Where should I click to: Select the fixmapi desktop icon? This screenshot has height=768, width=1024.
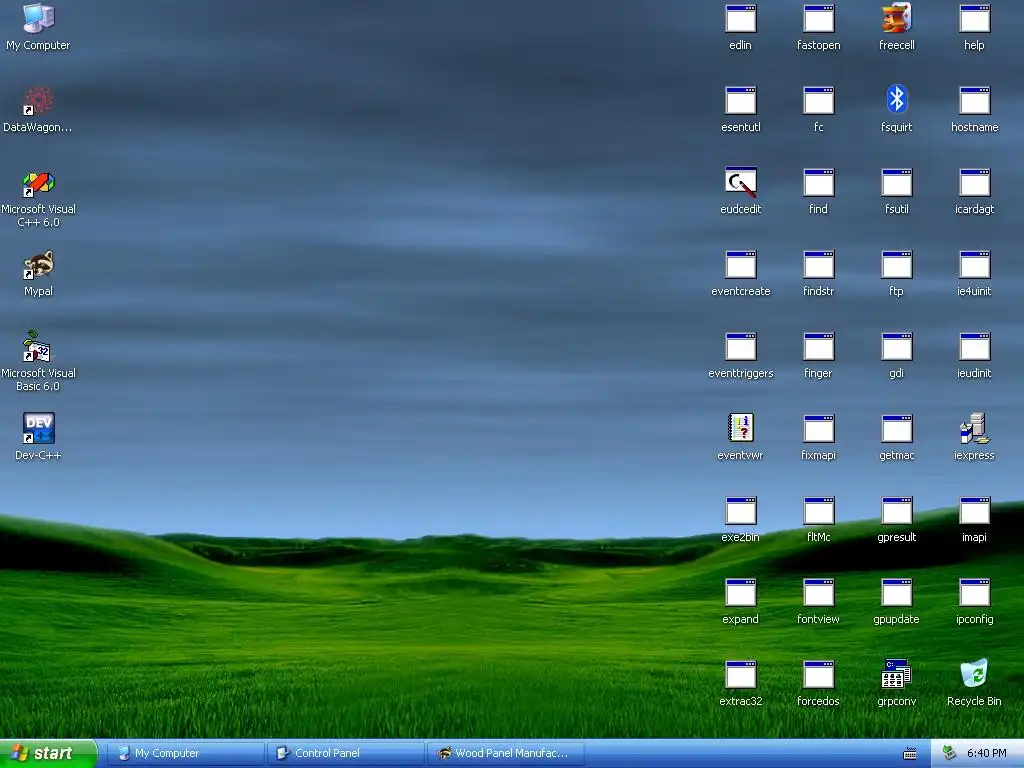(818, 428)
